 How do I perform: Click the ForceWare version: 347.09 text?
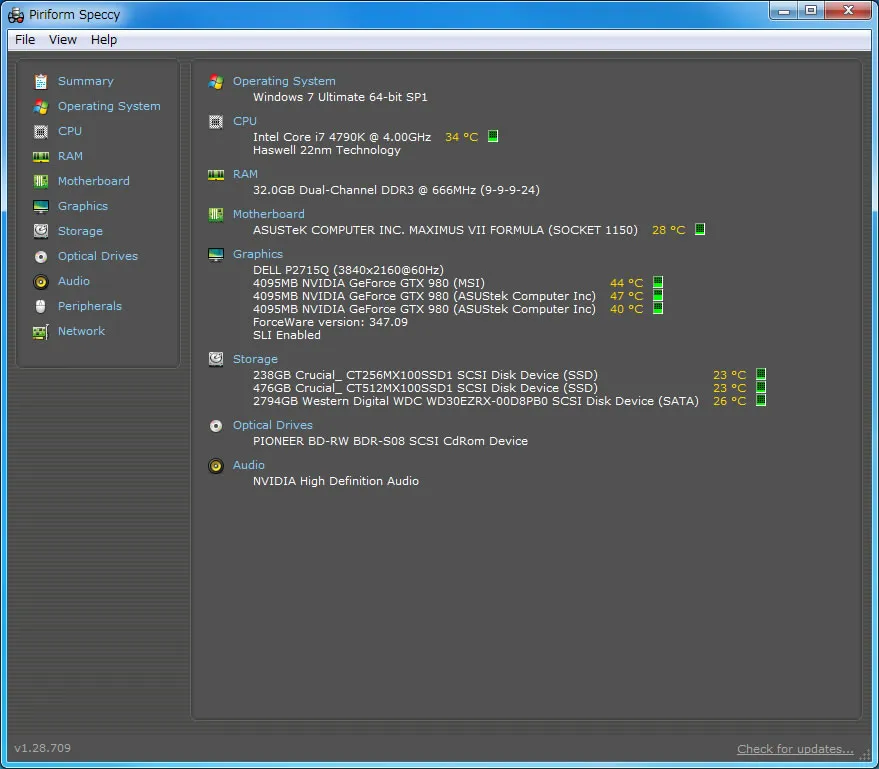(x=330, y=322)
